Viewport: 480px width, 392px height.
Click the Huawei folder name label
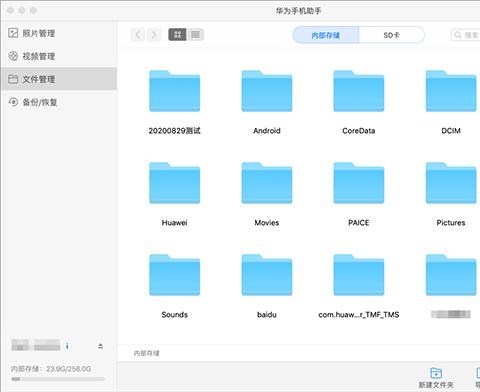175,223
